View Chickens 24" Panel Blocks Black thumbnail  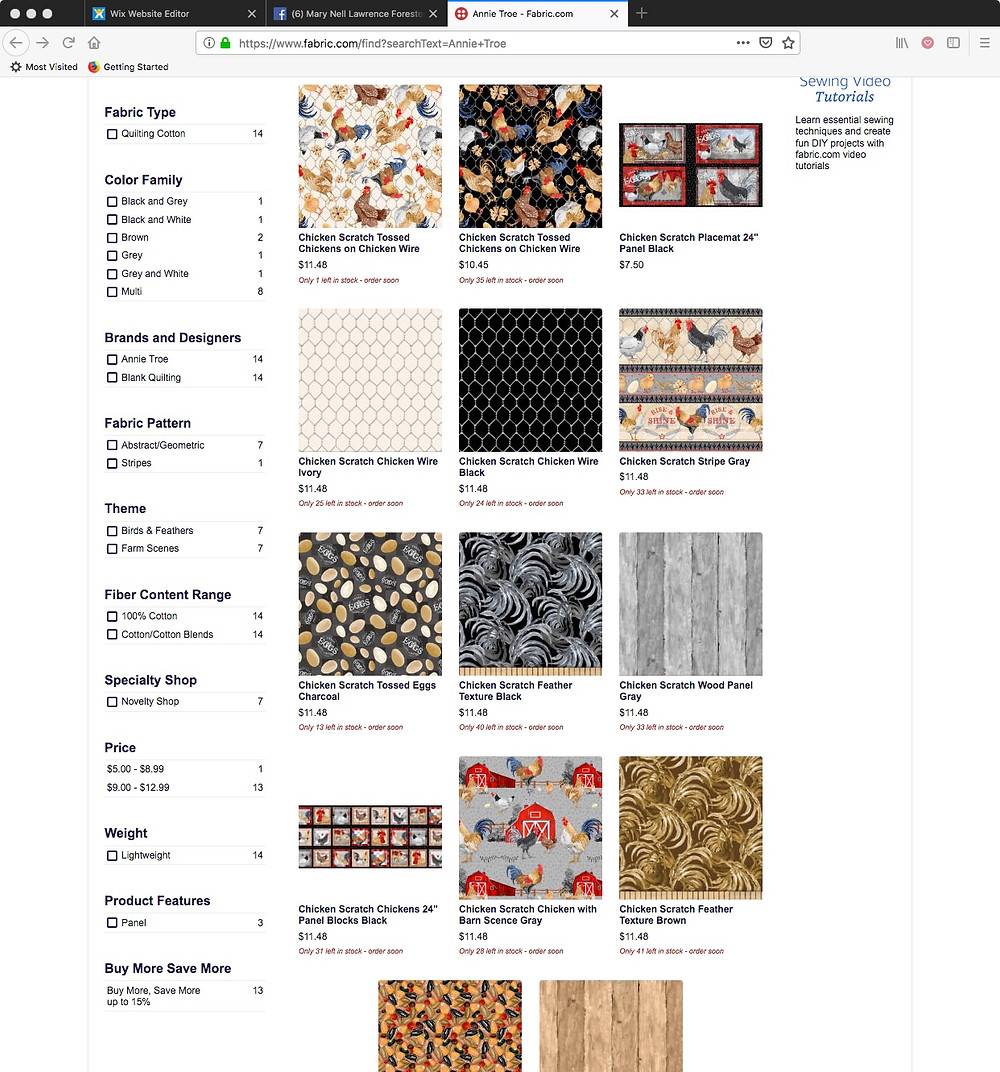click(x=370, y=836)
